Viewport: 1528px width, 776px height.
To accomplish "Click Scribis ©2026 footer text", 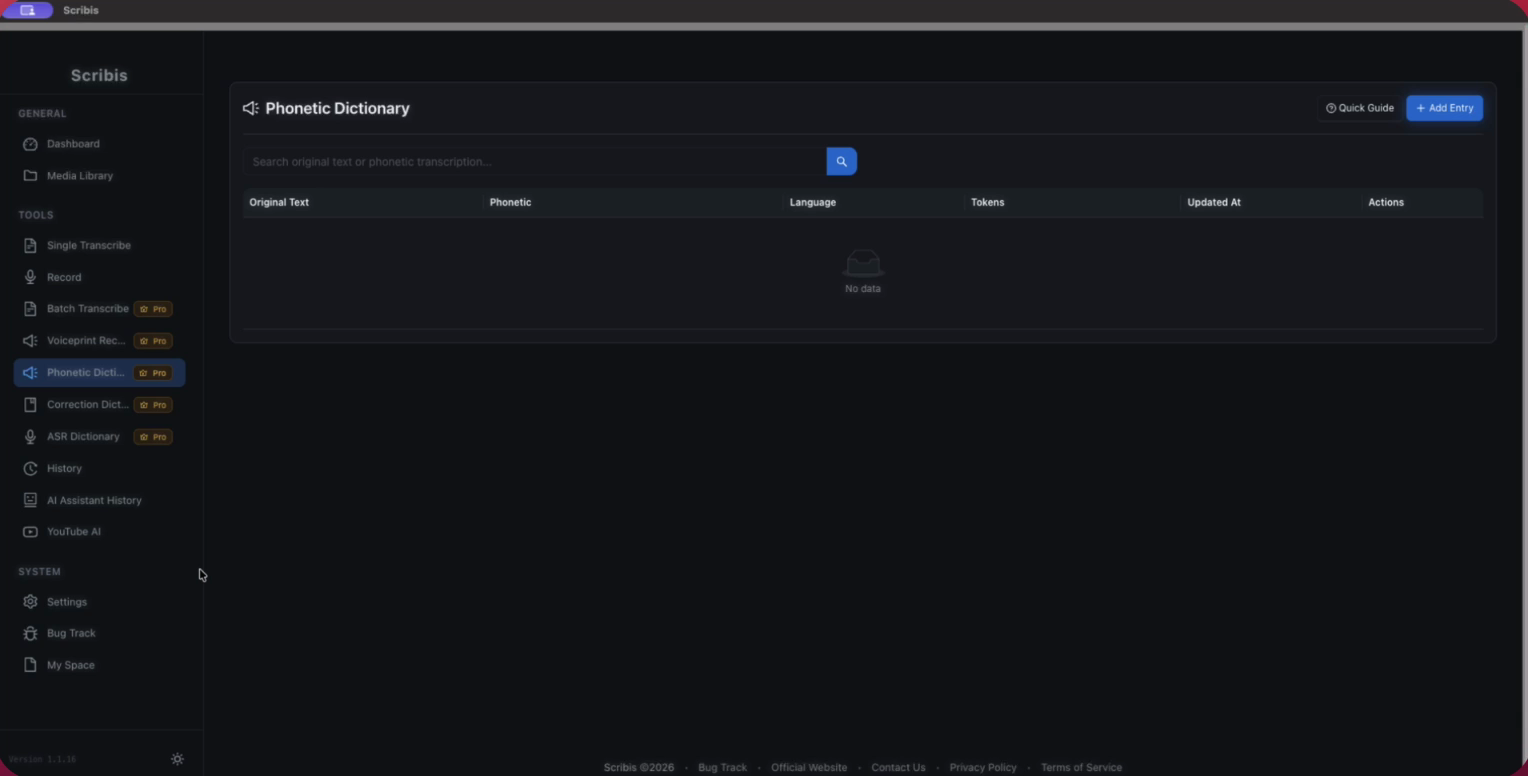I will pos(639,768).
